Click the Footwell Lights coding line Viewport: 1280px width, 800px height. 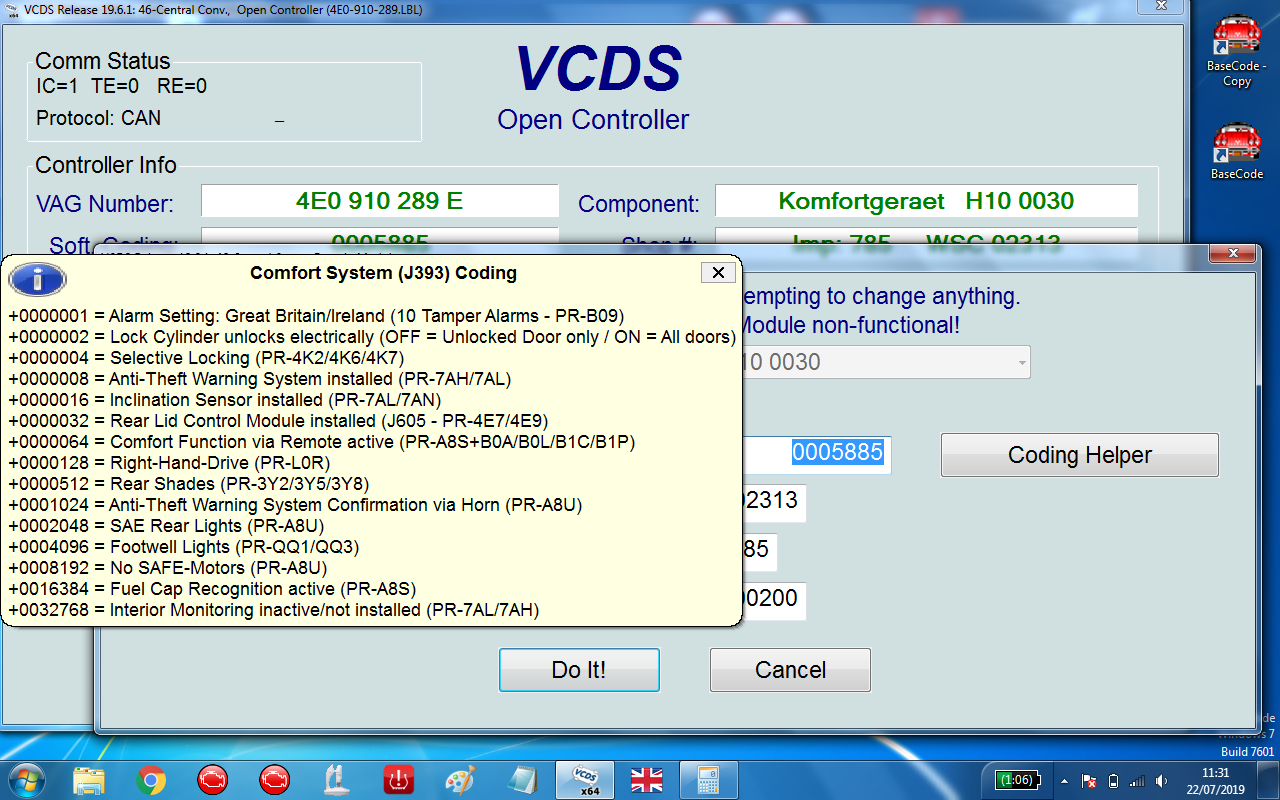click(183, 547)
